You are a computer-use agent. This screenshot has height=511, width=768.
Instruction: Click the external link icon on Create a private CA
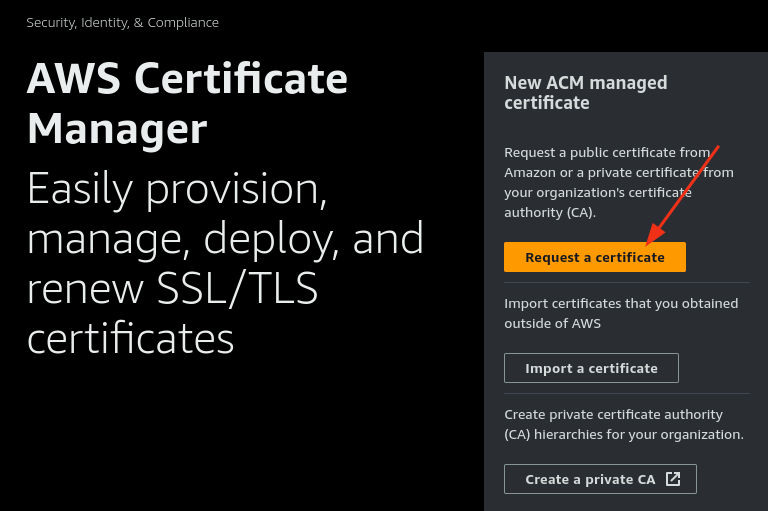[x=673, y=479]
